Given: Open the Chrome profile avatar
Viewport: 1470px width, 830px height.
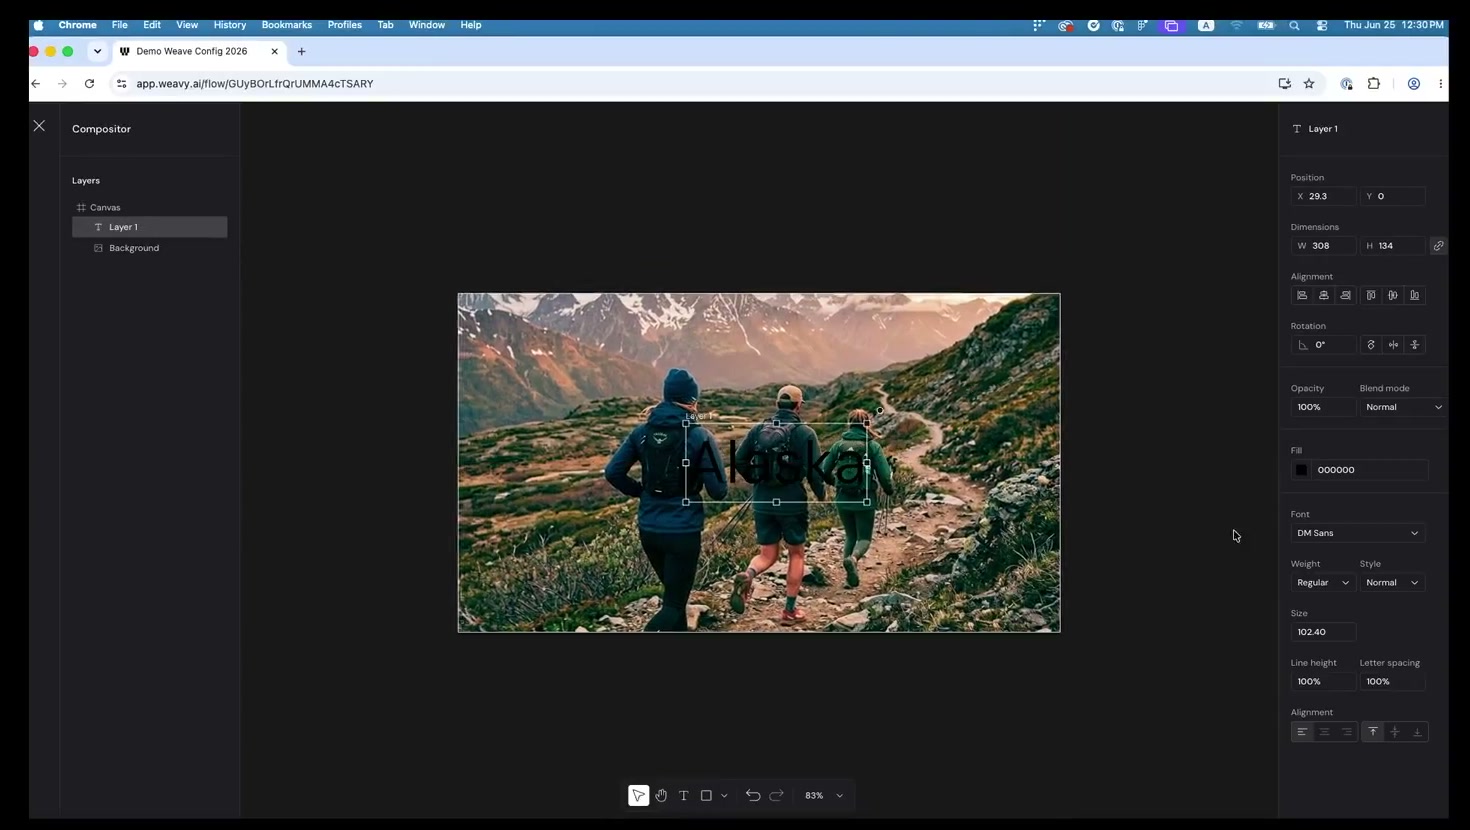Looking at the screenshot, I should tap(1414, 84).
